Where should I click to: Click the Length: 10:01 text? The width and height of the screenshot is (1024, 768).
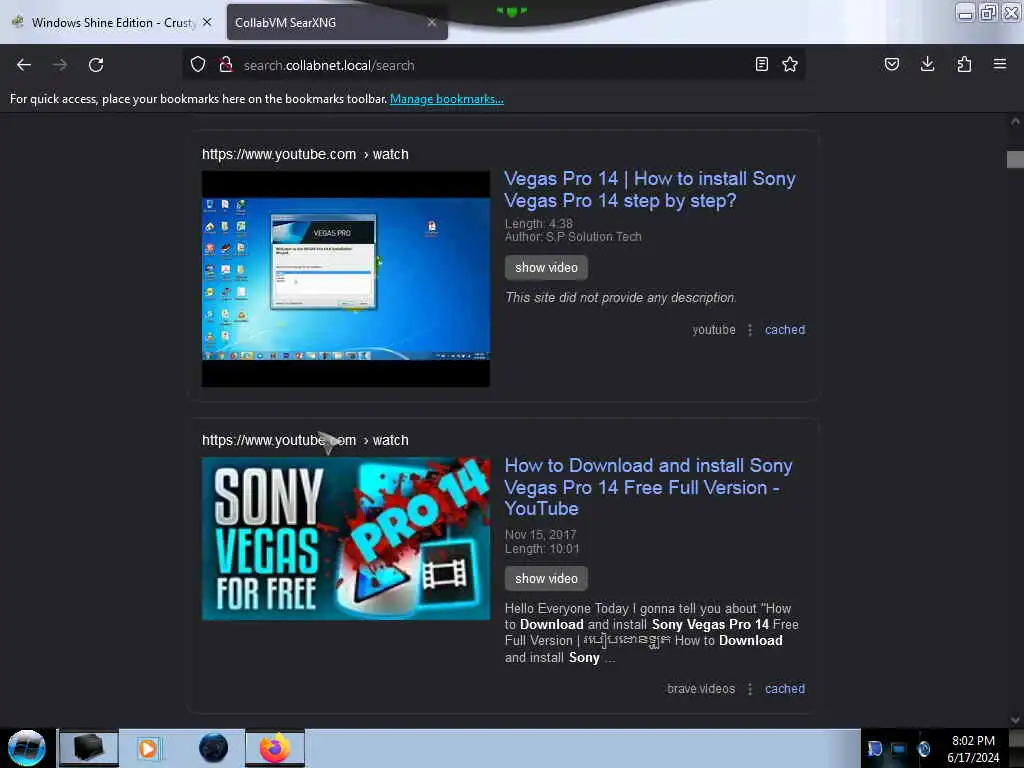coord(542,549)
